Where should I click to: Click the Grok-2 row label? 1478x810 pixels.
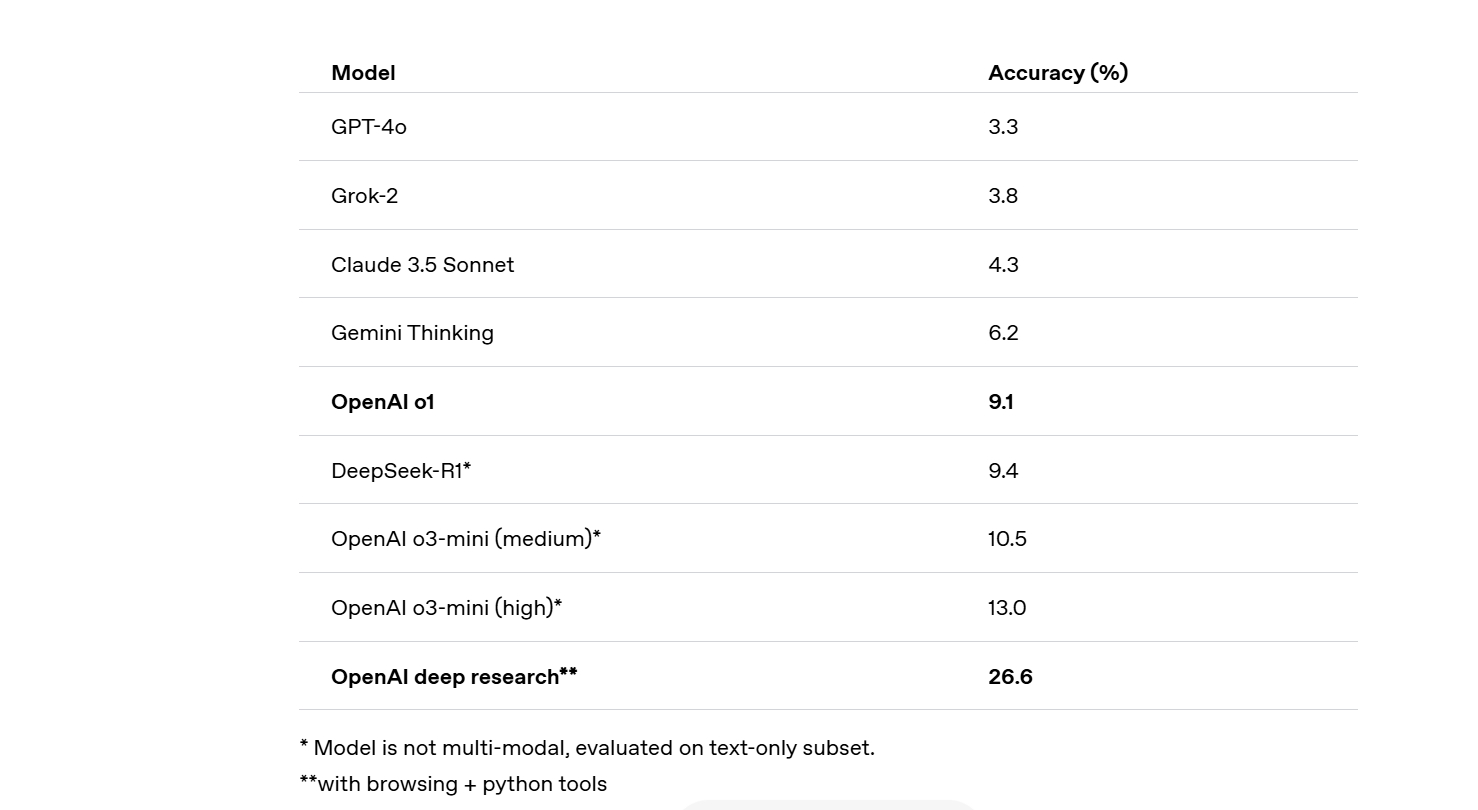pos(364,196)
